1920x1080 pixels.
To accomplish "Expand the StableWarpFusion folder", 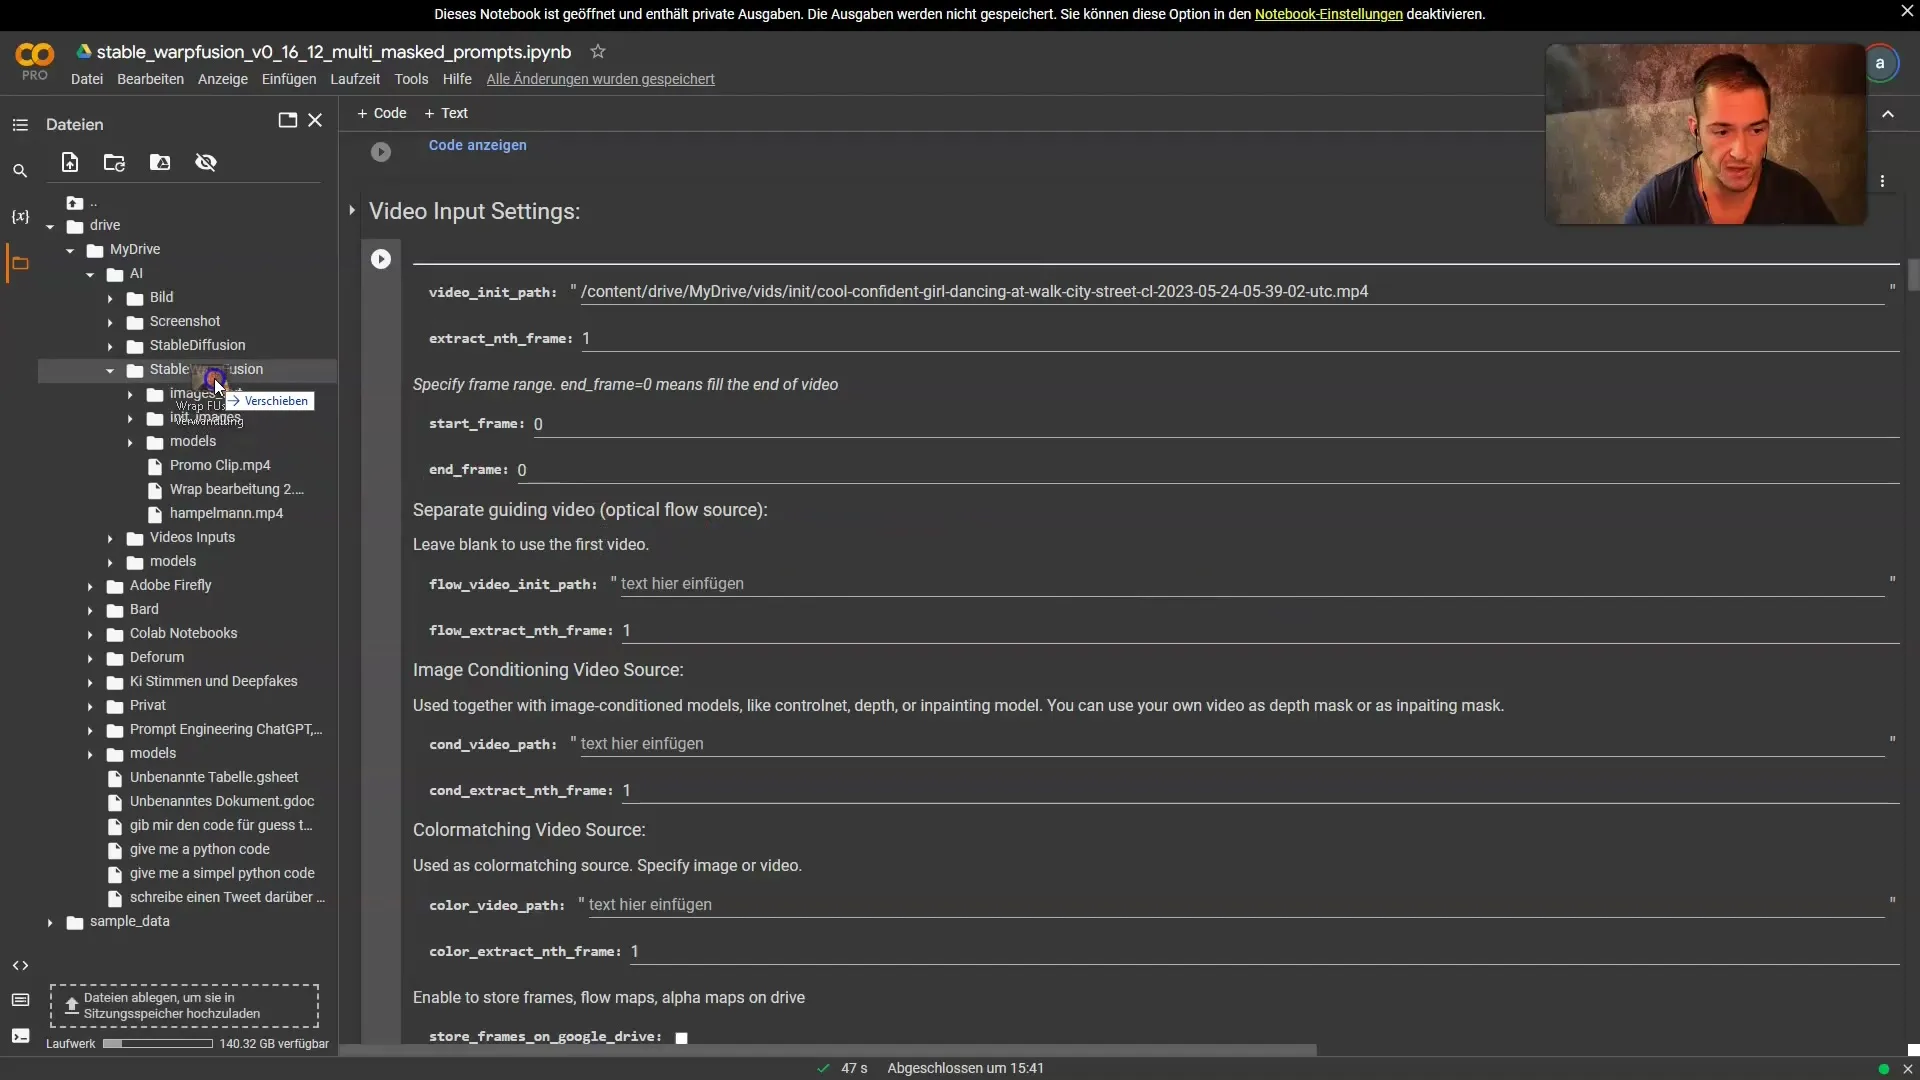I will [112, 369].
